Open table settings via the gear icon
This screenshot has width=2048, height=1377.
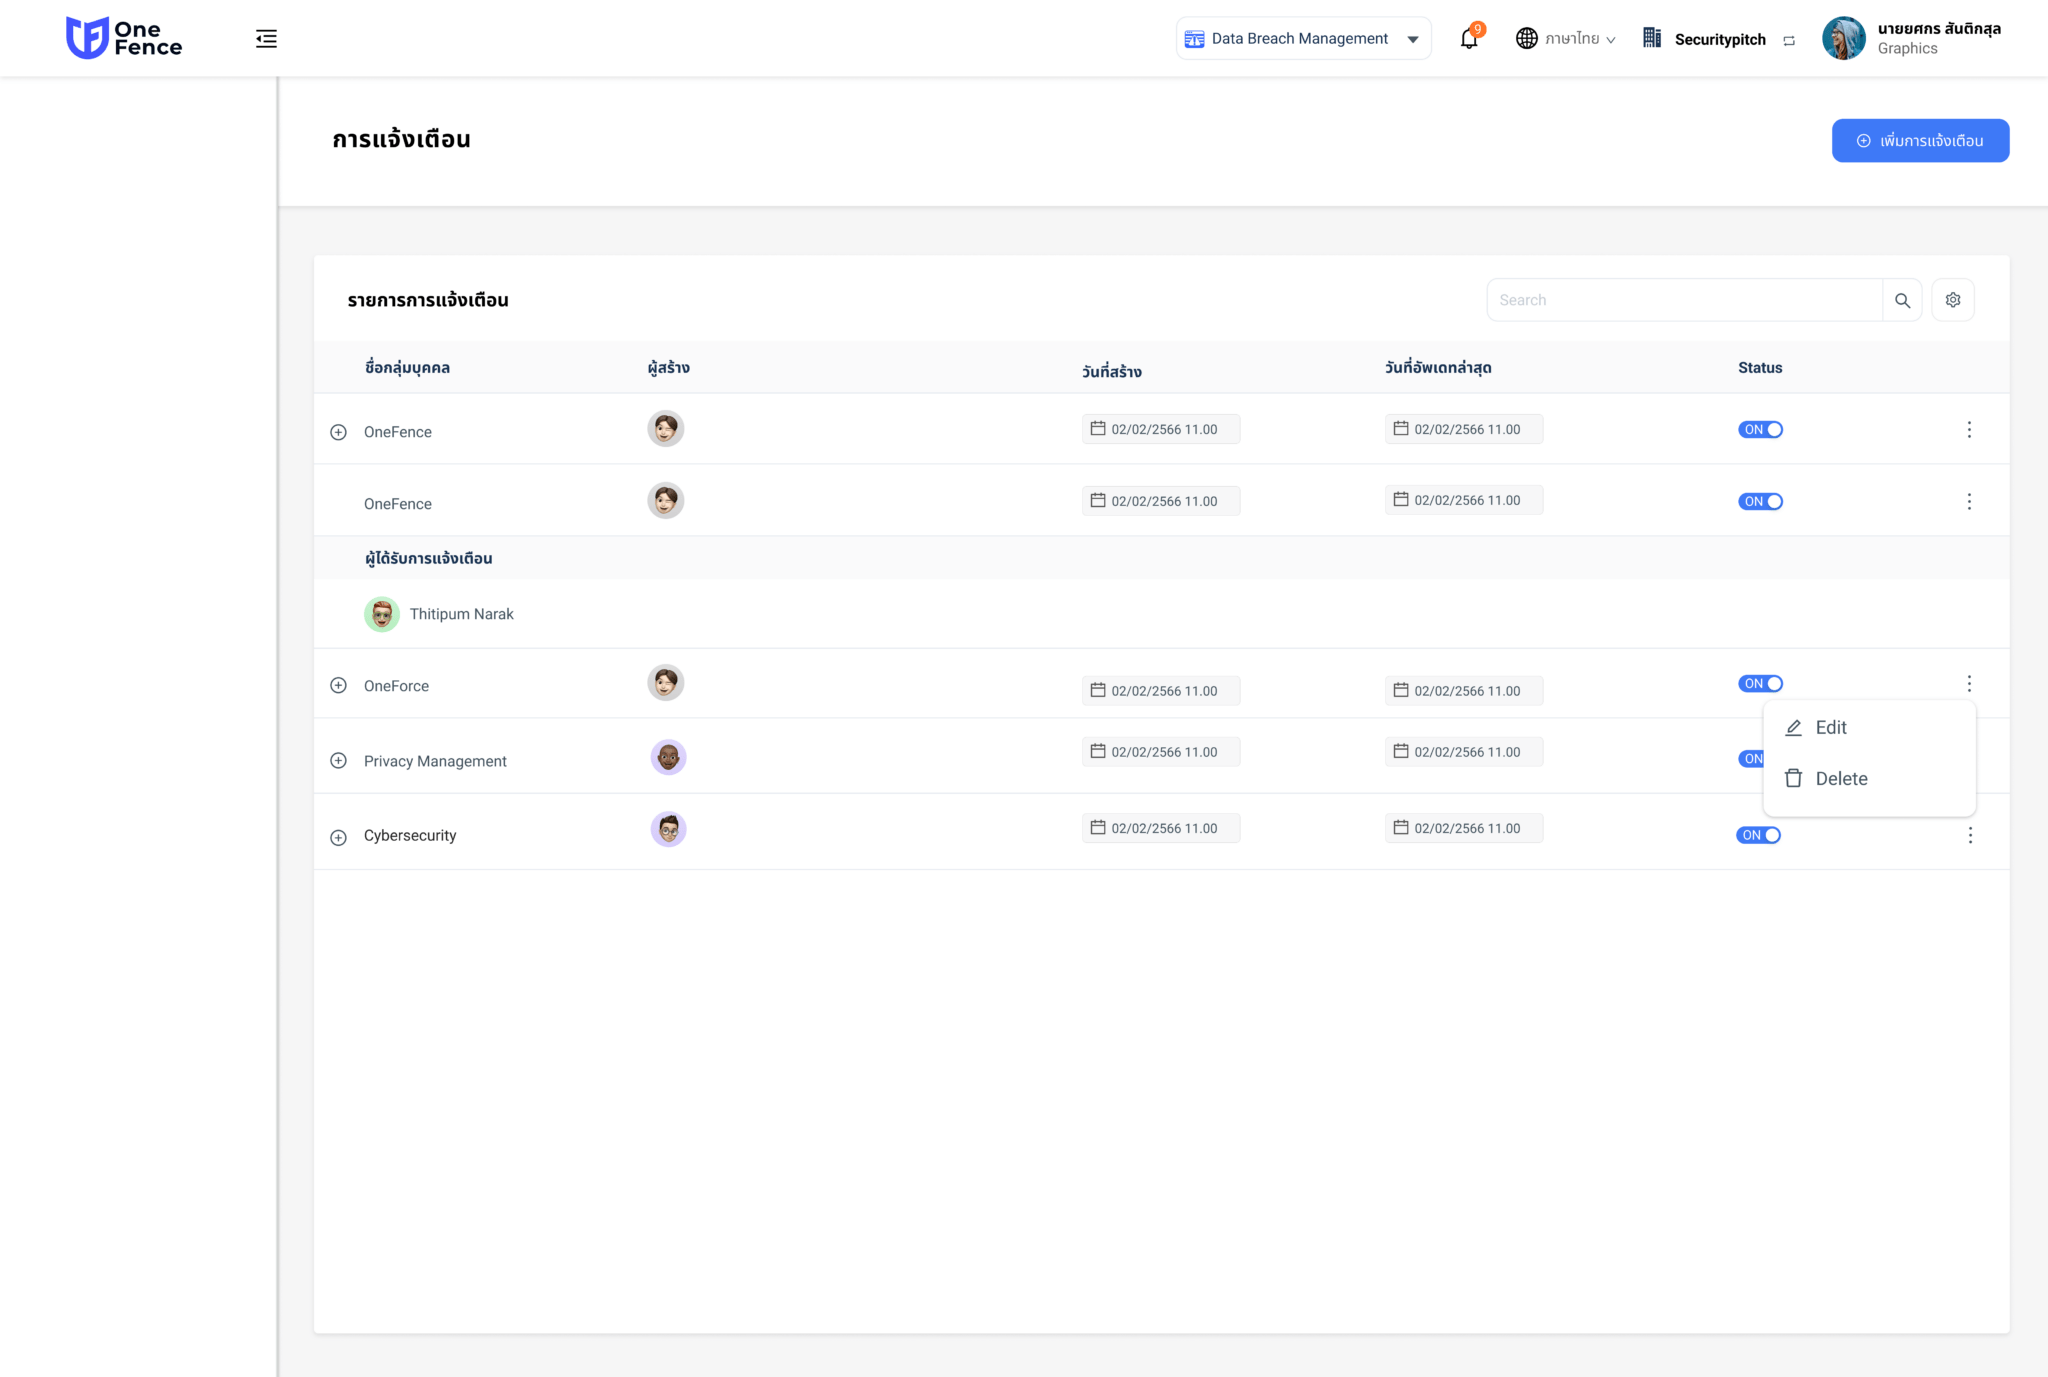pos(1952,299)
